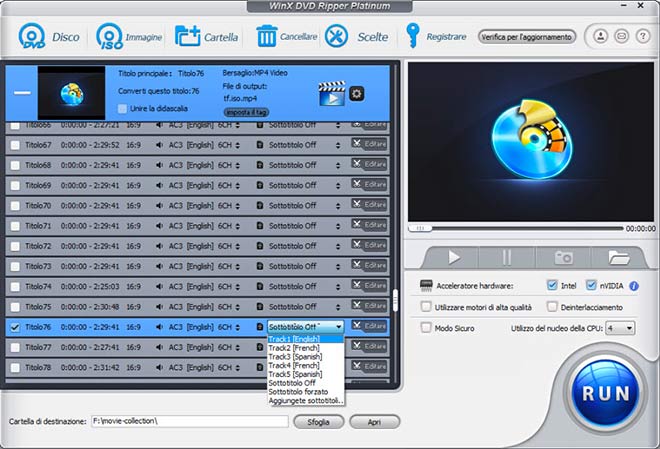Click the Registrare key icon
660x449 pixels.
click(412, 36)
